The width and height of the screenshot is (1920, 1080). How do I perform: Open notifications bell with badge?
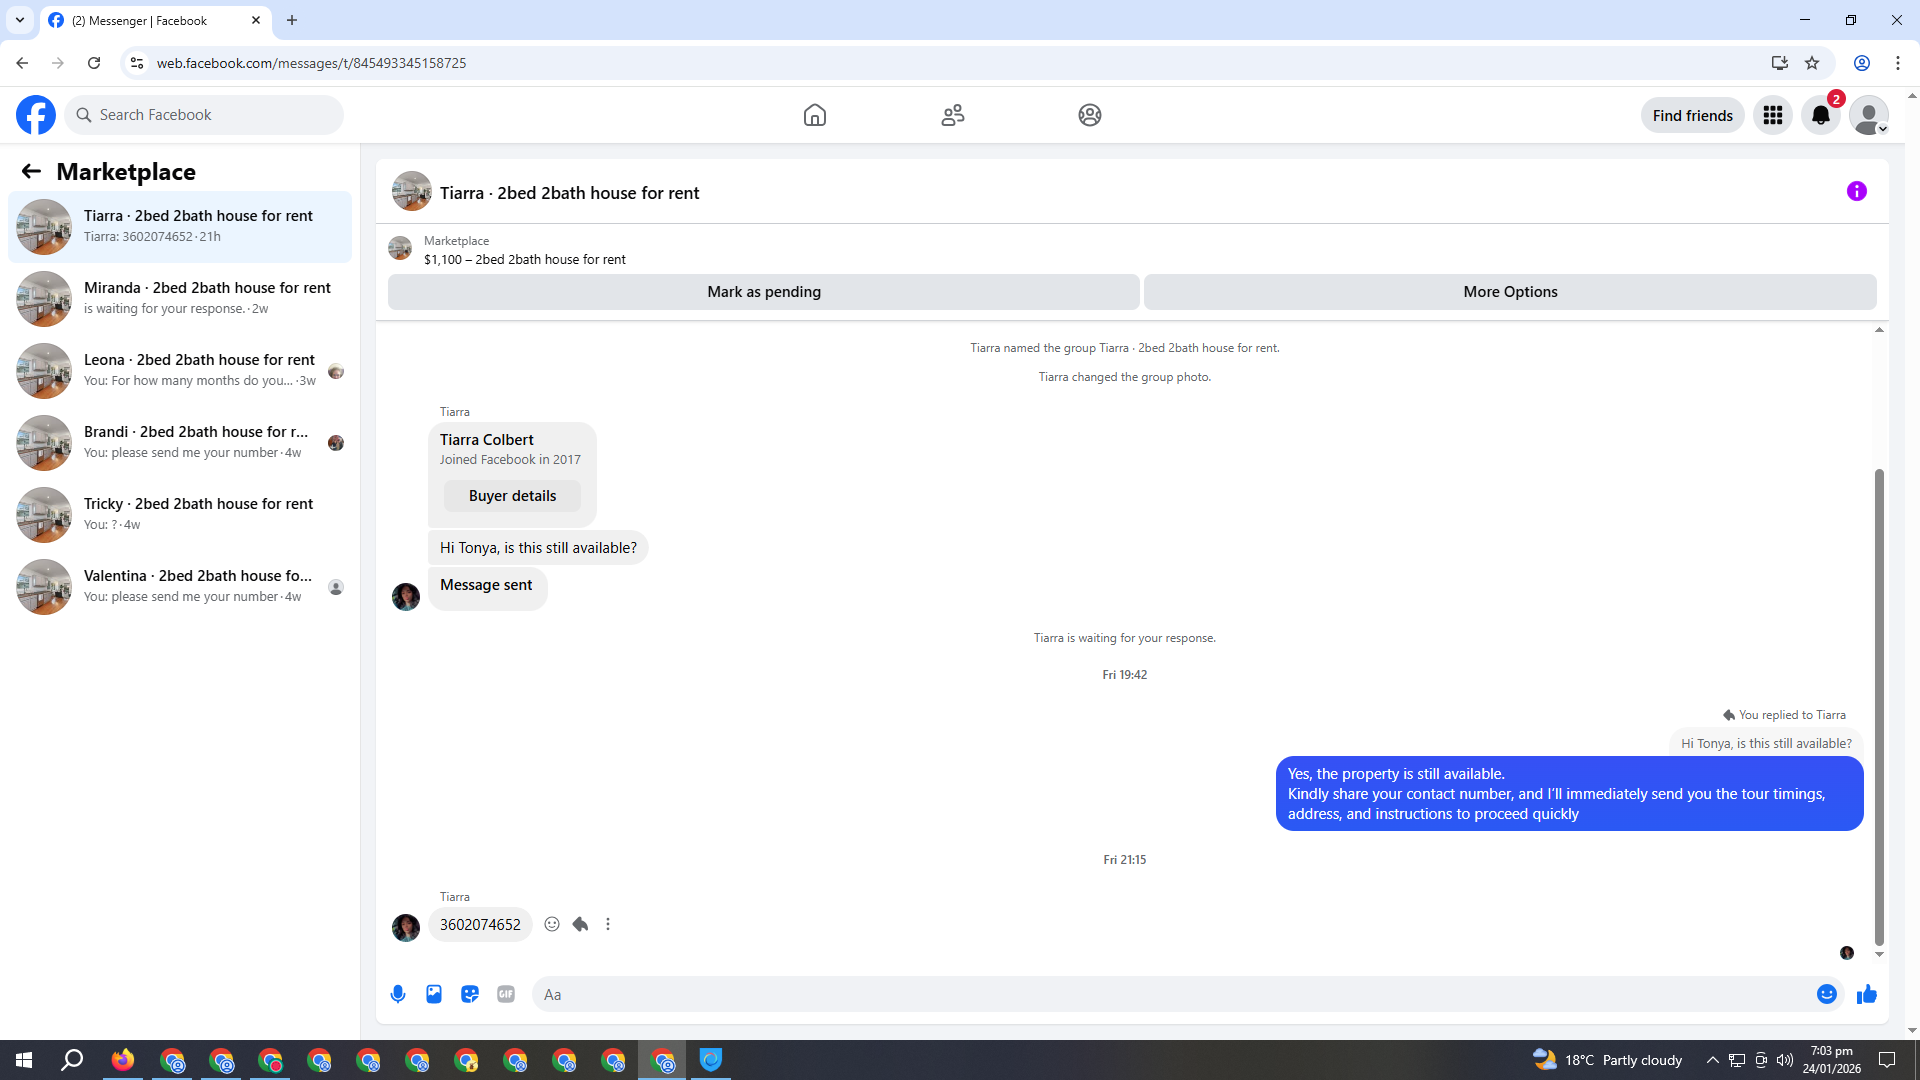(x=1821, y=115)
